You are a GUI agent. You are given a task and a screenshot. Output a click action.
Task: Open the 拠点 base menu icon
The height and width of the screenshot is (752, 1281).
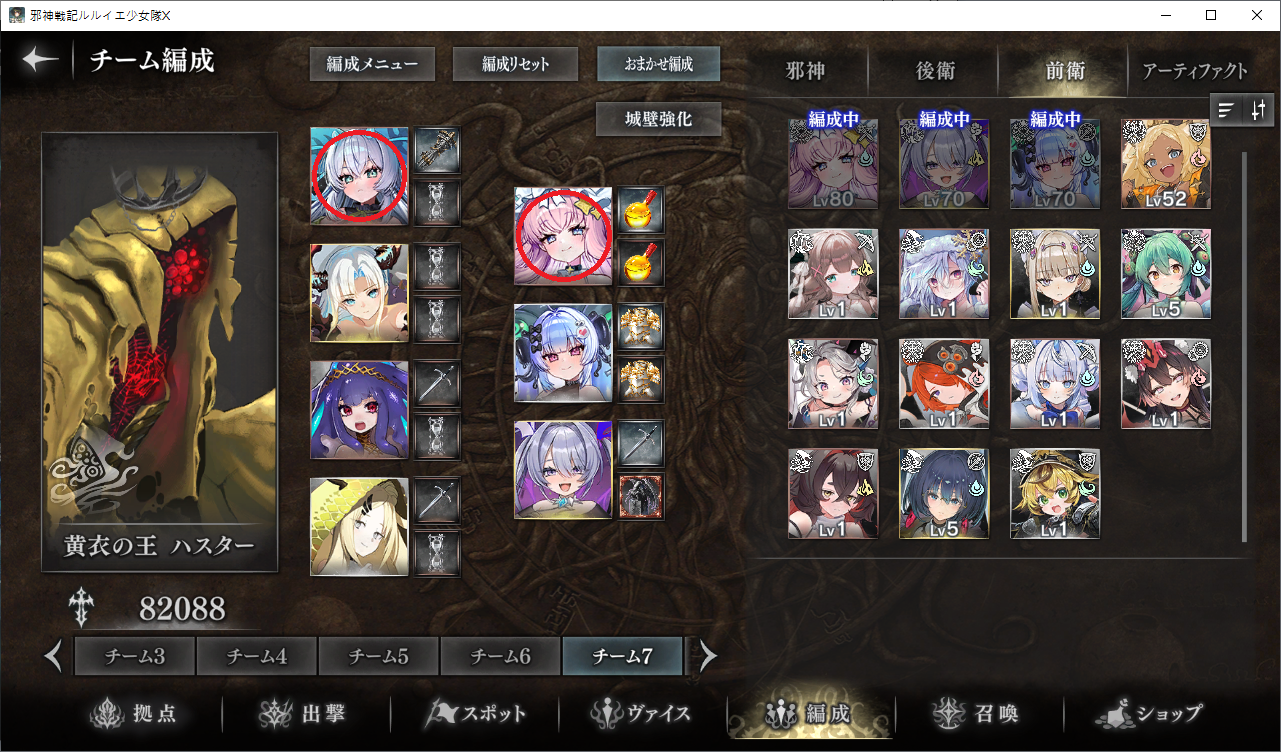pos(133,714)
